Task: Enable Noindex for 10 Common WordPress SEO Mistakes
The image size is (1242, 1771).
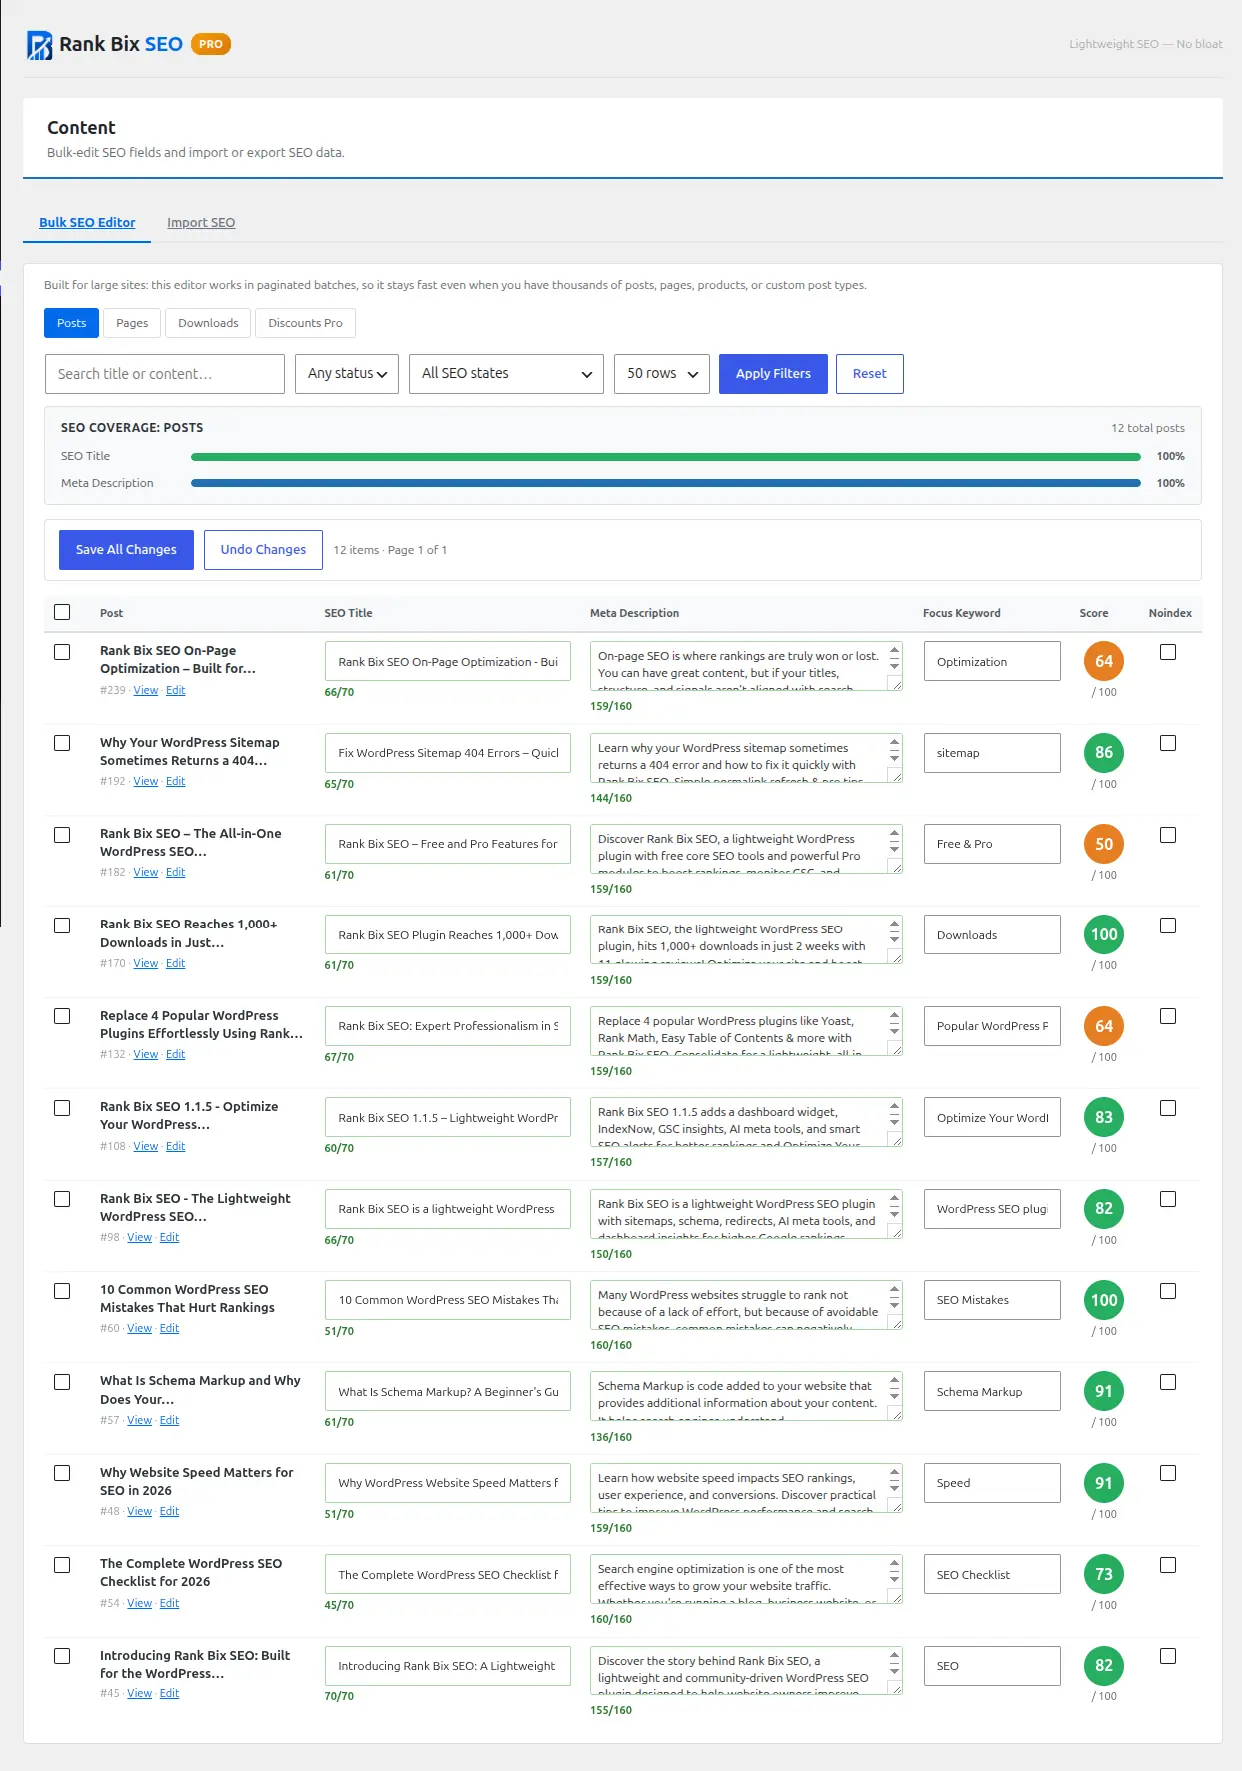Action: pos(1168,1291)
